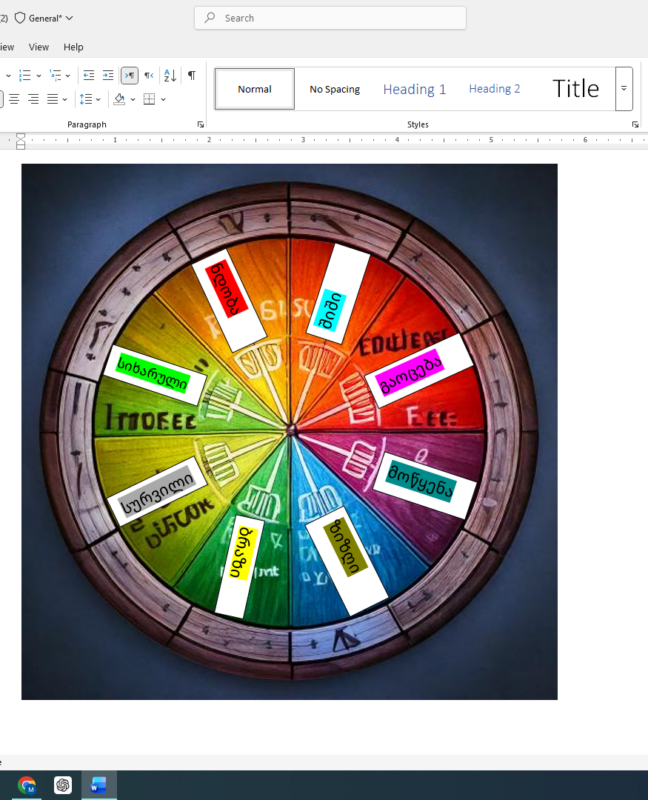Click the numbered list icon
The height and width of the screenshot is (800, 648).
point(23,75)
